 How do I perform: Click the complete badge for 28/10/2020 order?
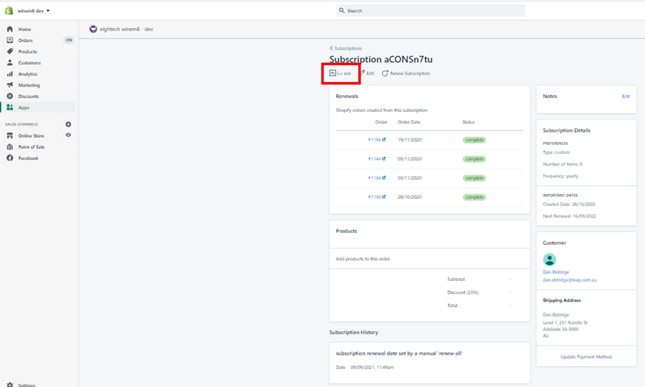[x=474, y=197]
